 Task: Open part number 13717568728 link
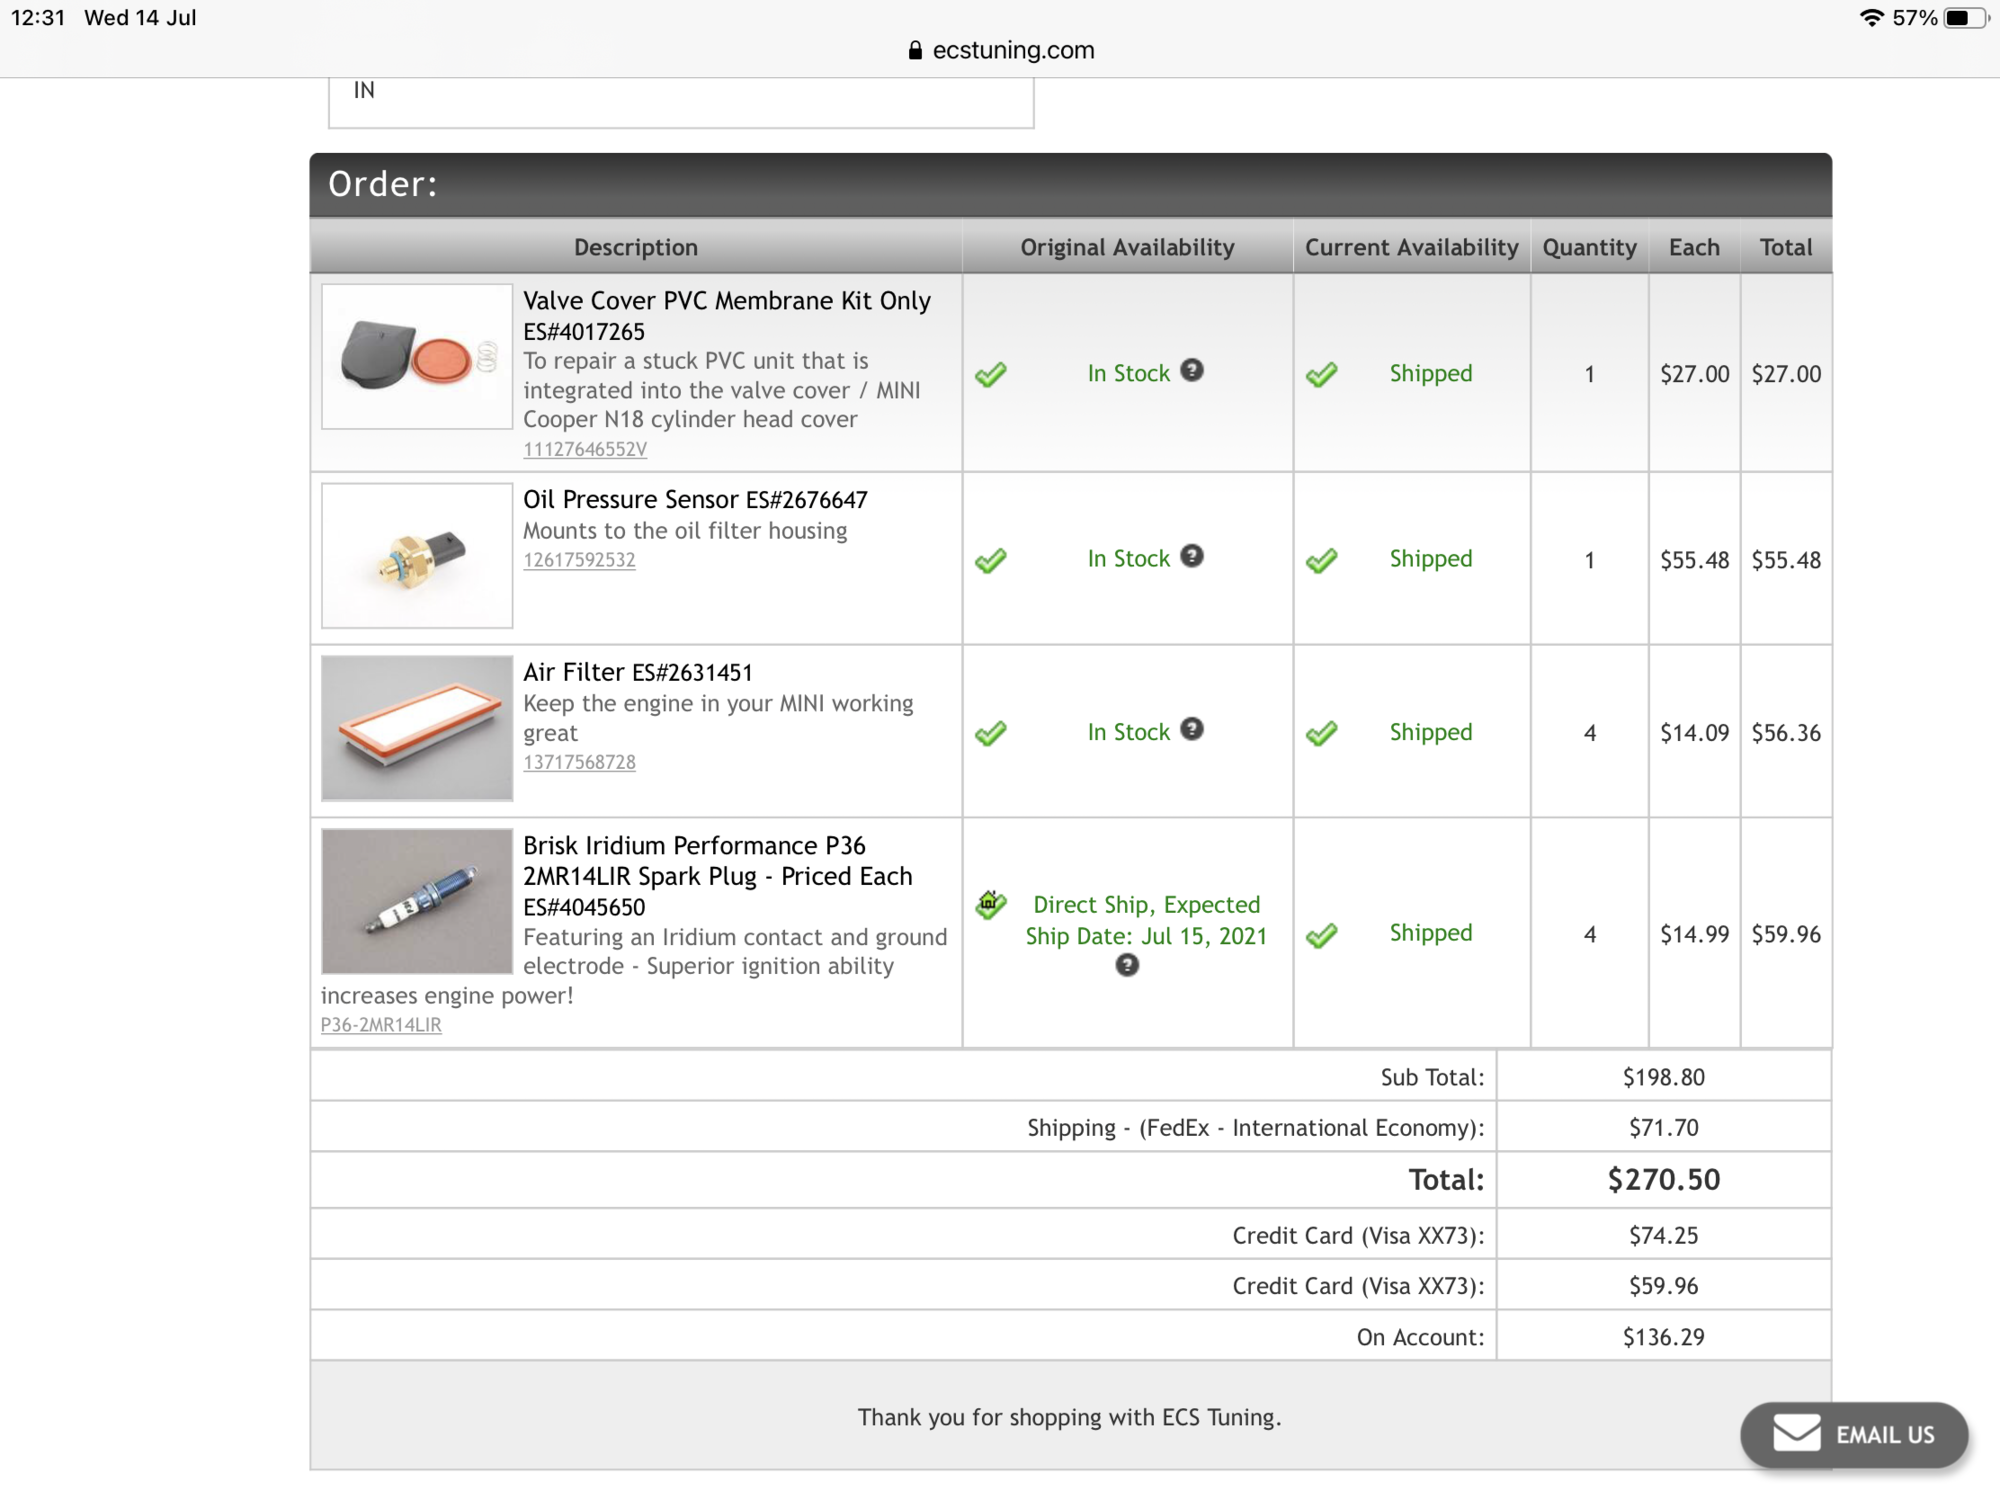[x=579, y=762]
